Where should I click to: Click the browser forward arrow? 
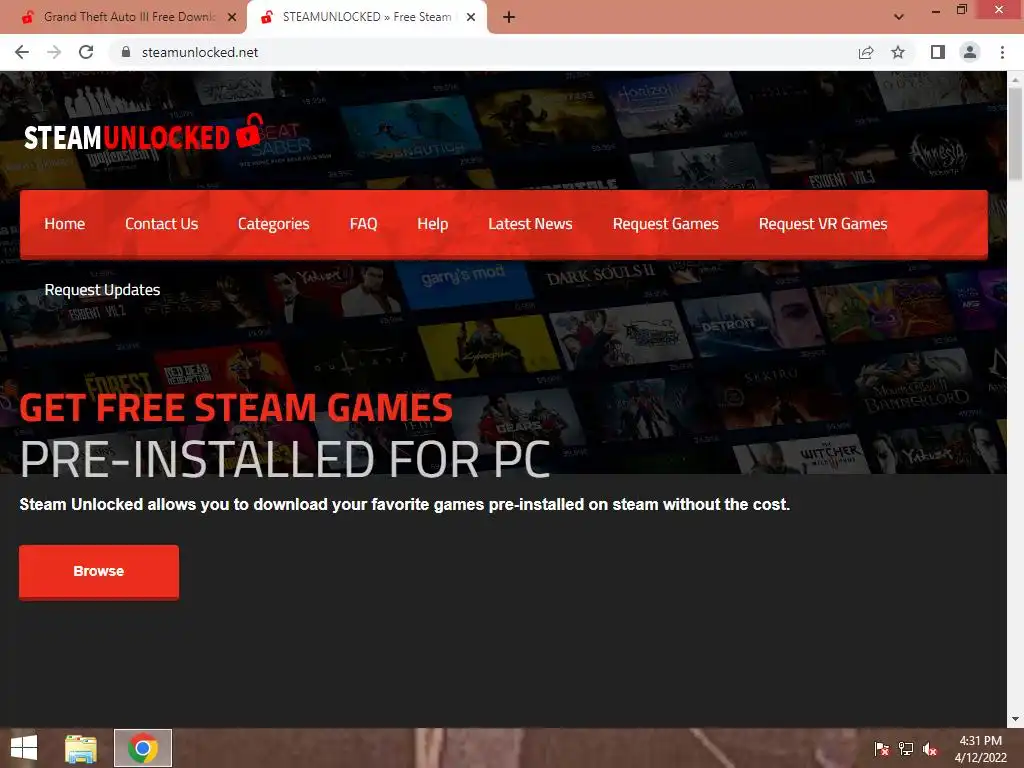54,52
